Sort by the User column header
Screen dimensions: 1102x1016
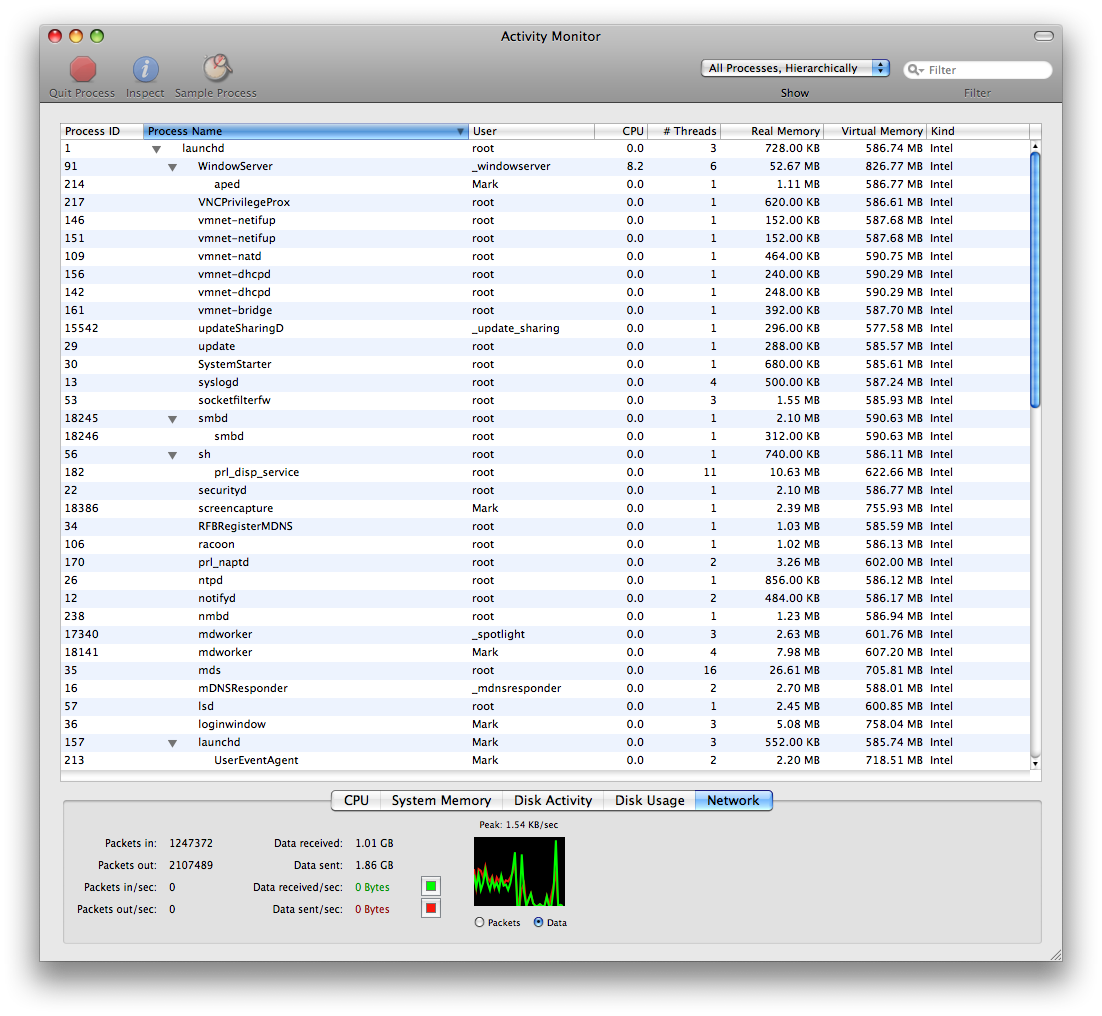point(531,131)
